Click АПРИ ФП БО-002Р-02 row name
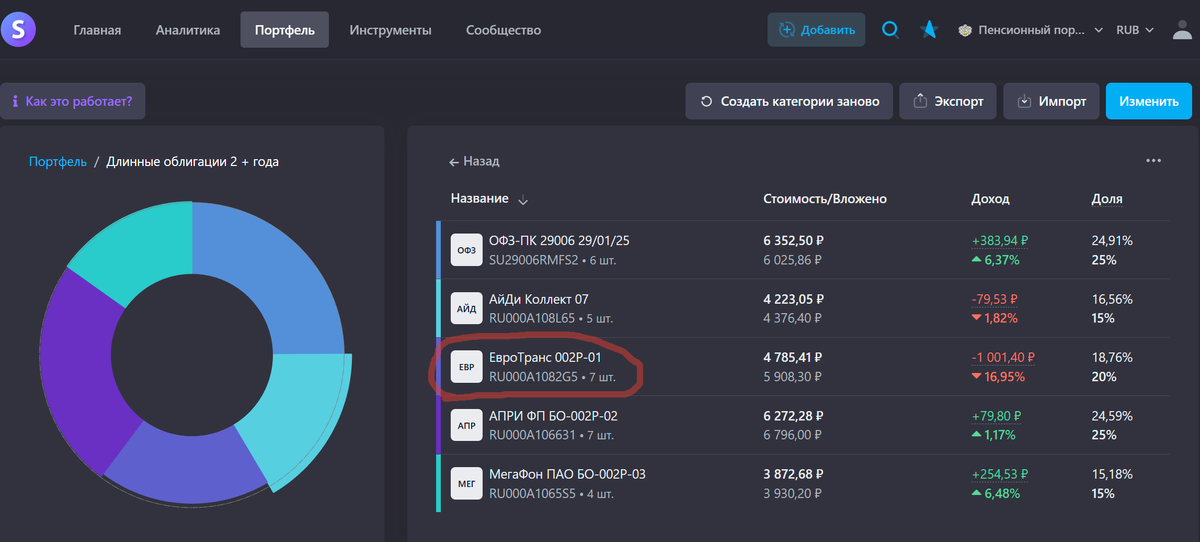 (553, 415)
